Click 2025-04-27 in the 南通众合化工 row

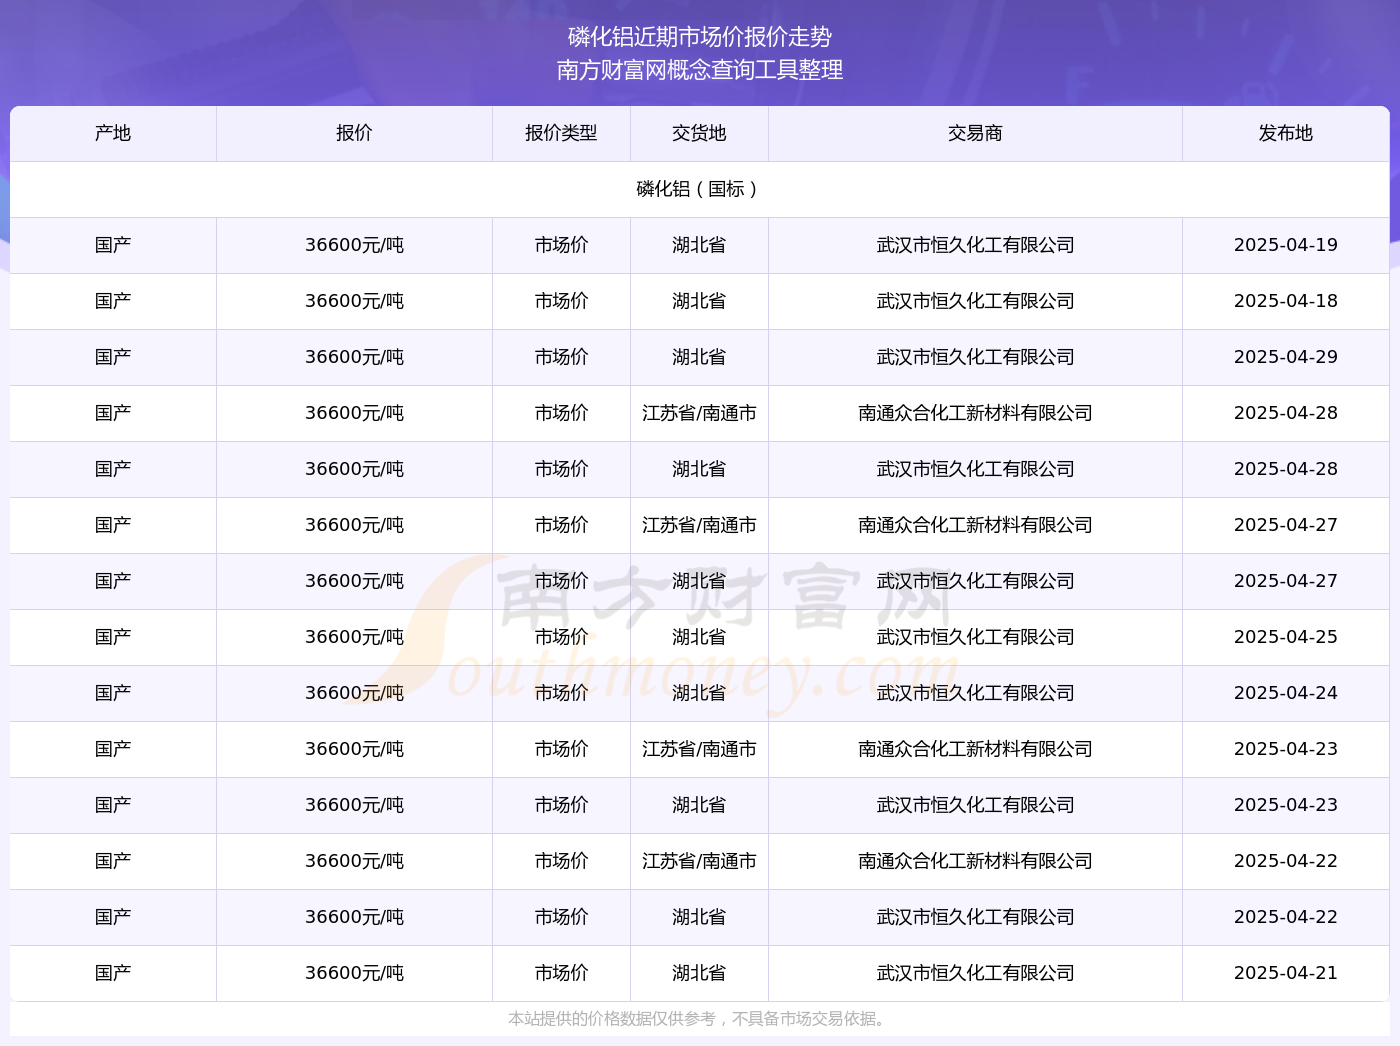[x=1286, y=525]
